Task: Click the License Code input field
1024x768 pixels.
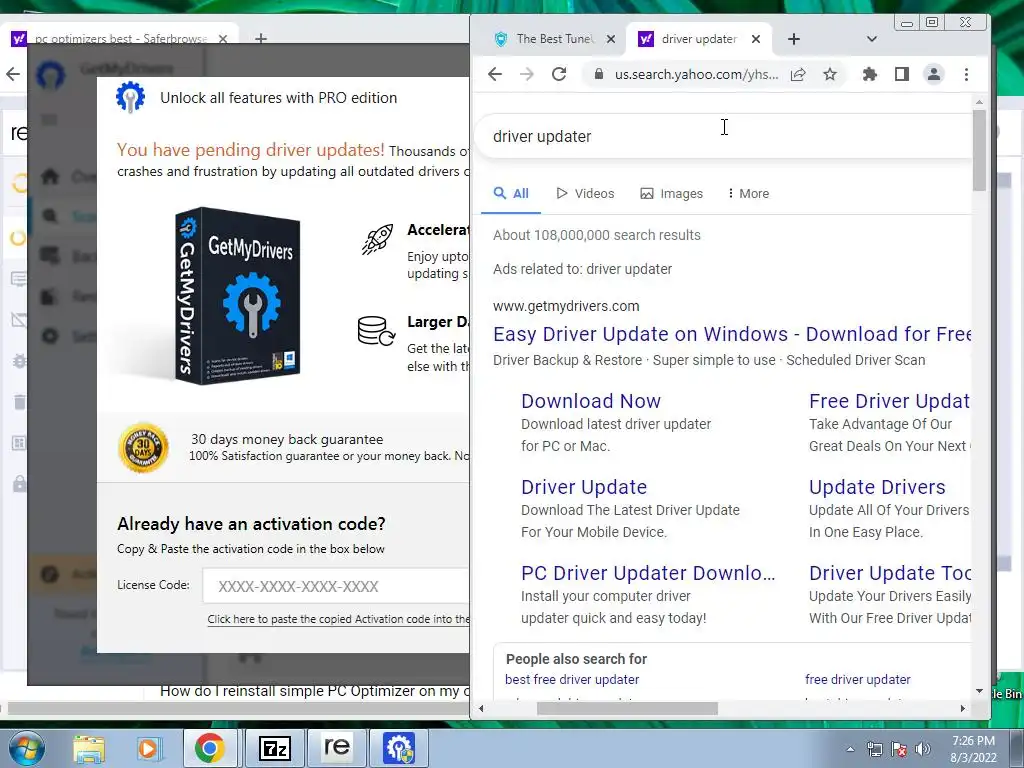Action: (x=336, y=586)
